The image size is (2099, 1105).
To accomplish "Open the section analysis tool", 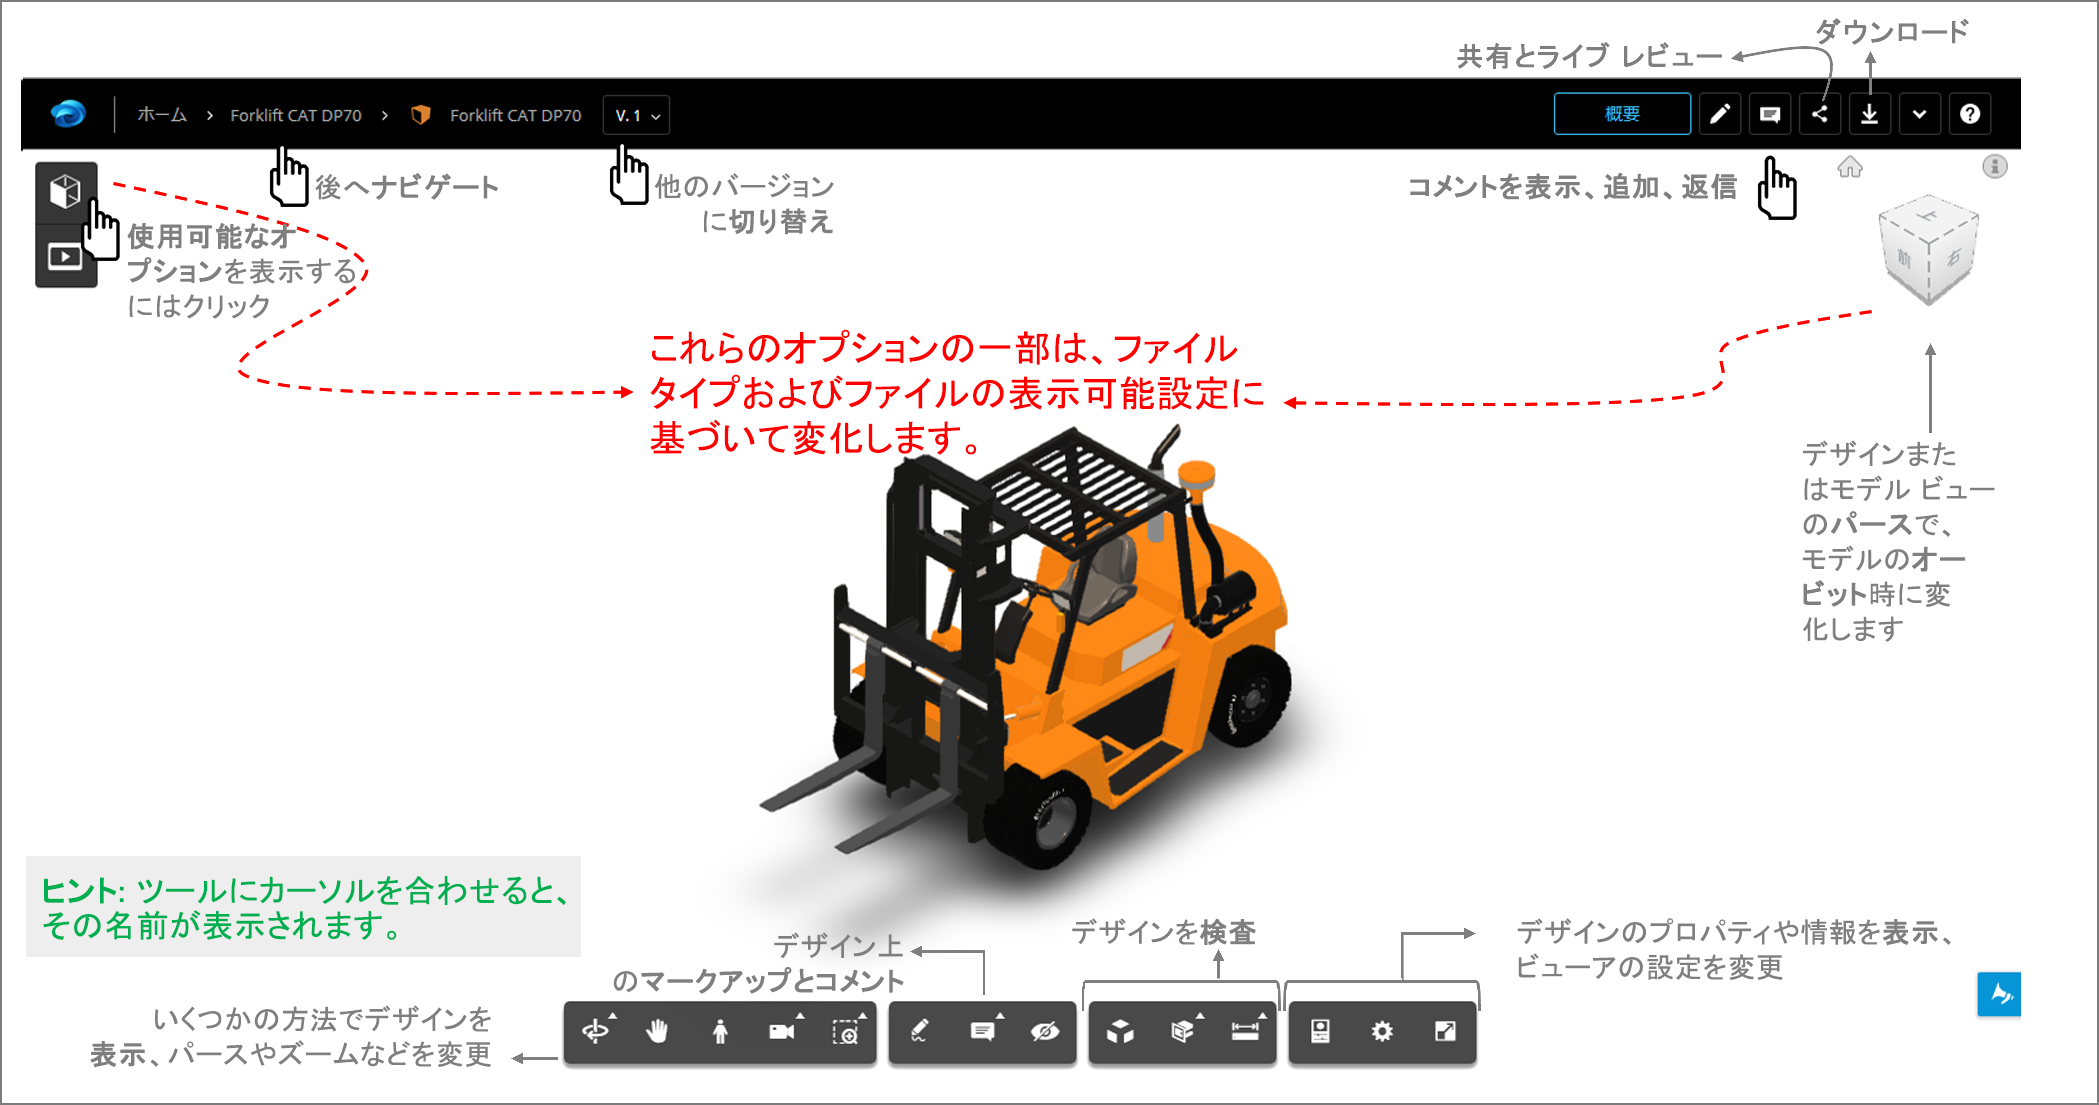I will tap(1182, 1031).
